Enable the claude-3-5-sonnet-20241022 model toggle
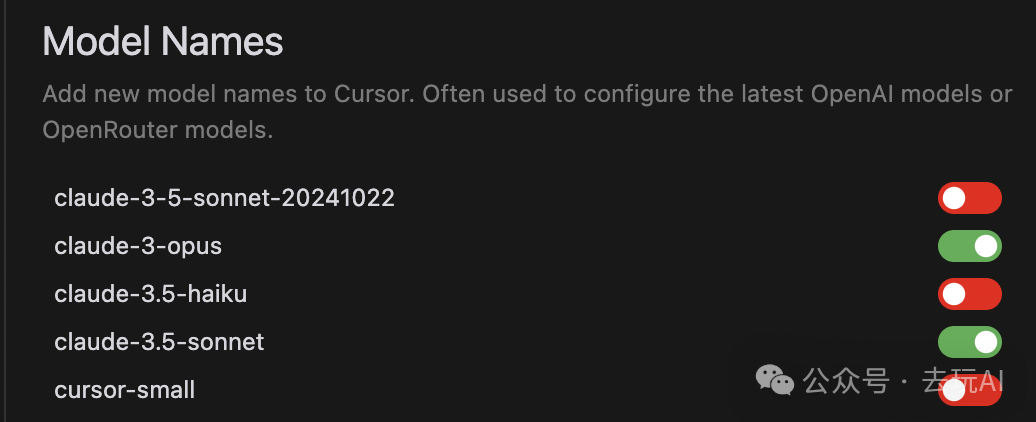 click(969, 198)
